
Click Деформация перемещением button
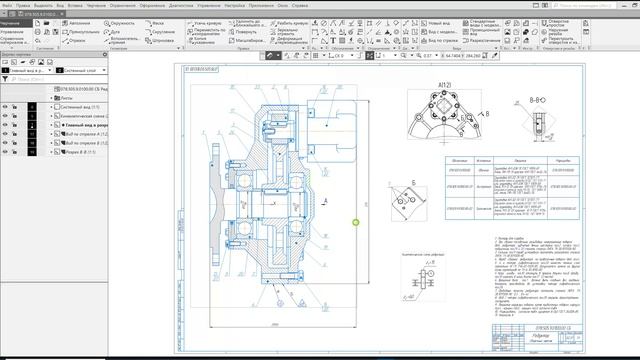(289, 41)
